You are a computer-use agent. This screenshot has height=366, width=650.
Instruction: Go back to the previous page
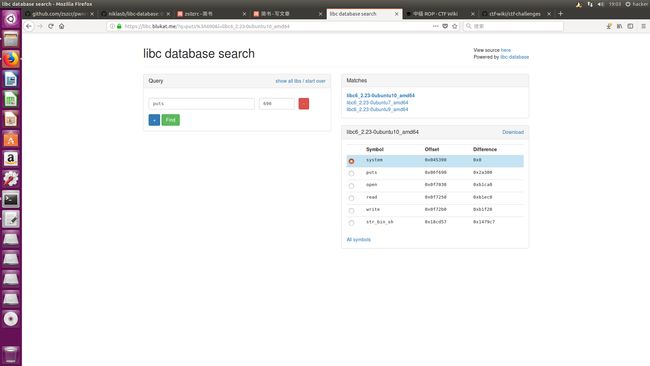29,26
